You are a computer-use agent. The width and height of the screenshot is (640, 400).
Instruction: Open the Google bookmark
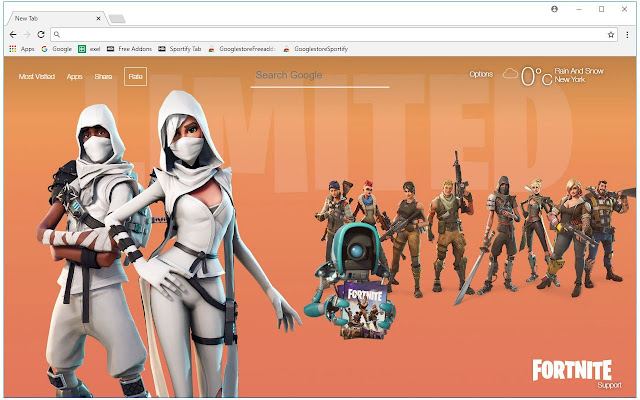tap(56, 49)
